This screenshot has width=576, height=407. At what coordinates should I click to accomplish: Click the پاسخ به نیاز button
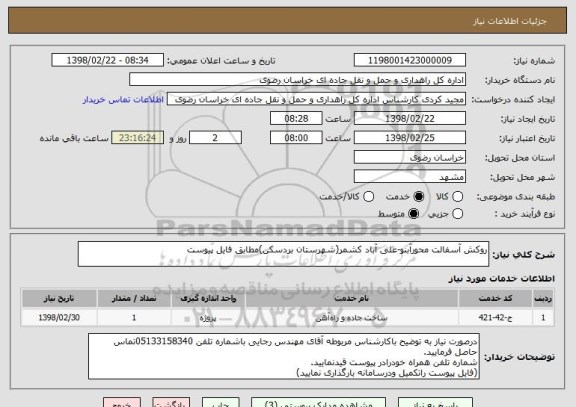435,402
